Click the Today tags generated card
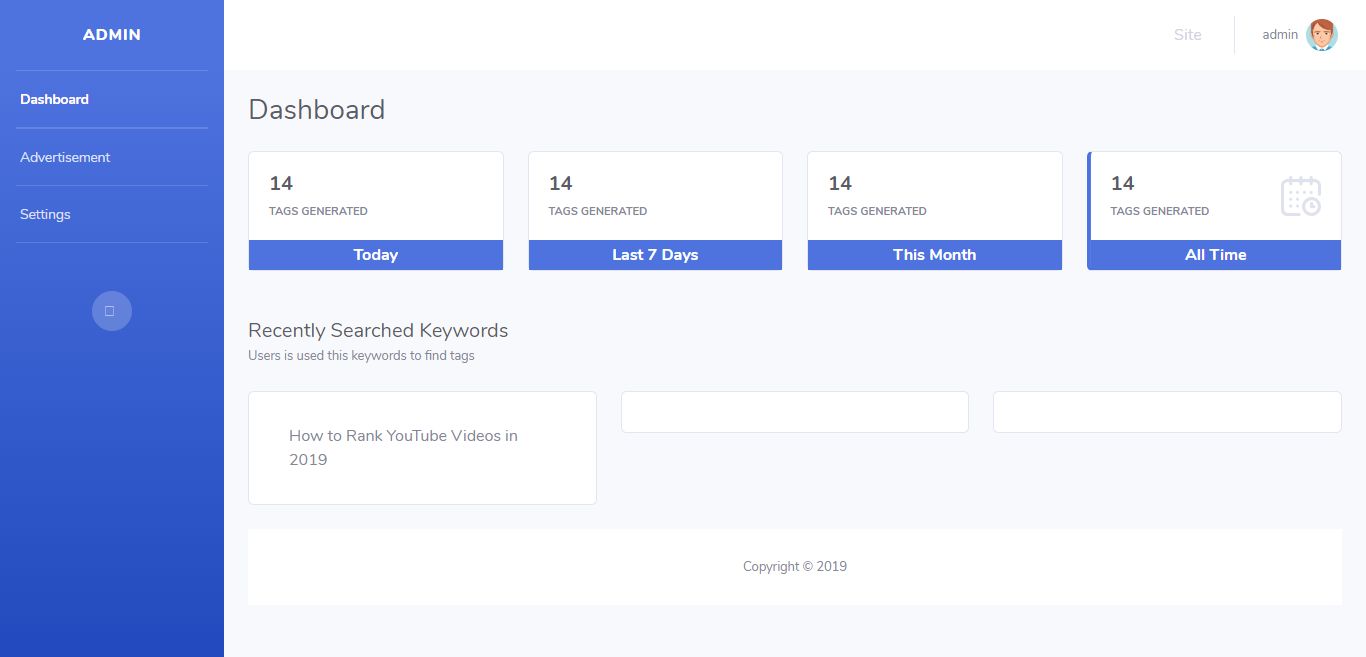1366x657 pixels. coord(375,196)
